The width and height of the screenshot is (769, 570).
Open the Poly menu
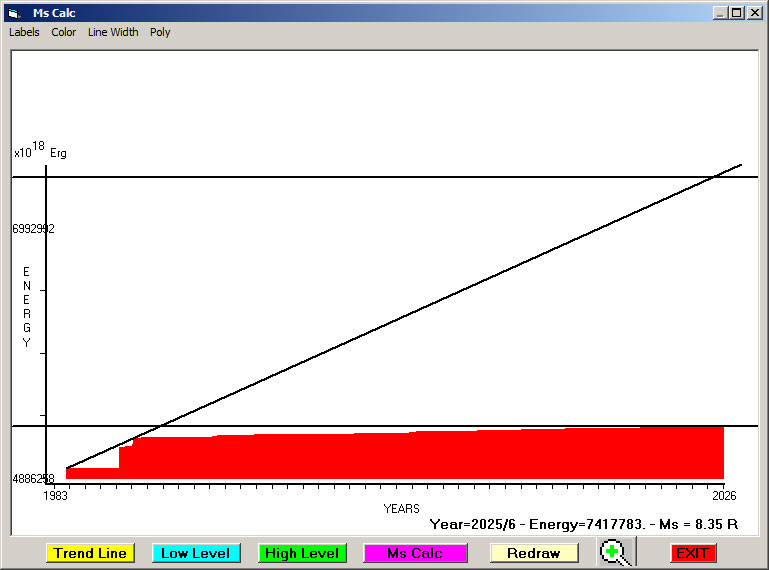coord(160,32)
